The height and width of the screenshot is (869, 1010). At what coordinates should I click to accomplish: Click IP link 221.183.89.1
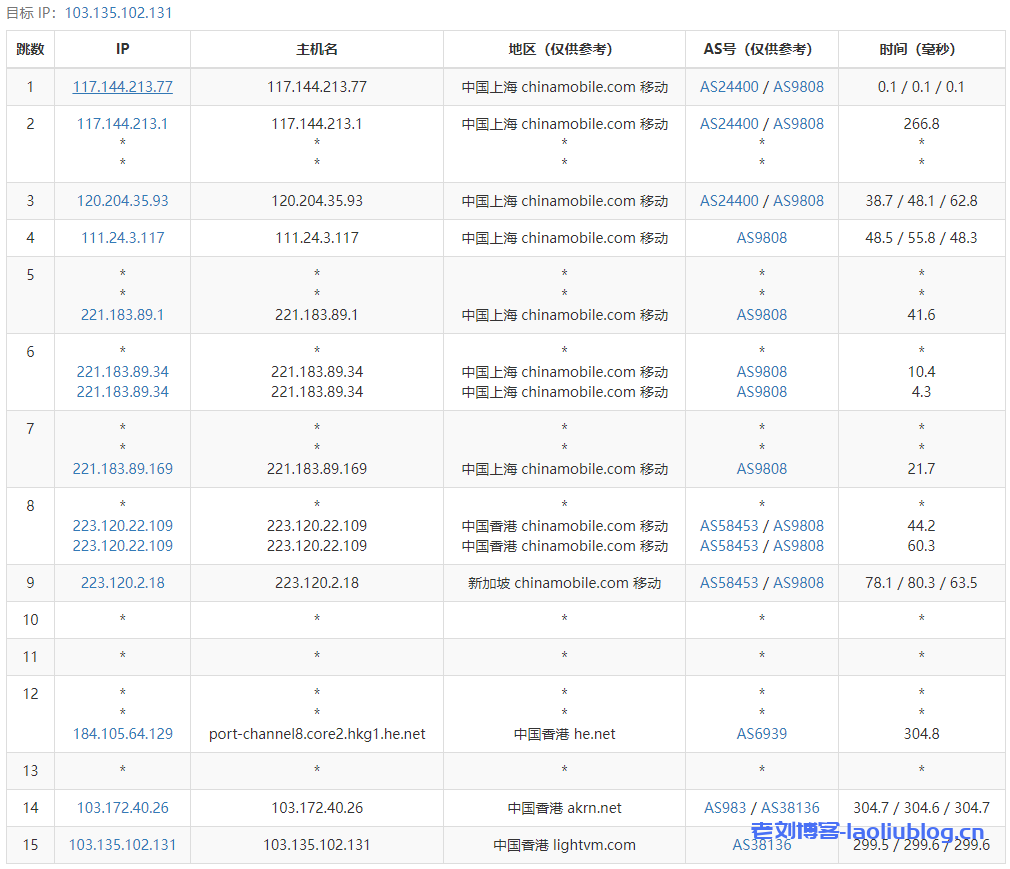click(122, 315)
